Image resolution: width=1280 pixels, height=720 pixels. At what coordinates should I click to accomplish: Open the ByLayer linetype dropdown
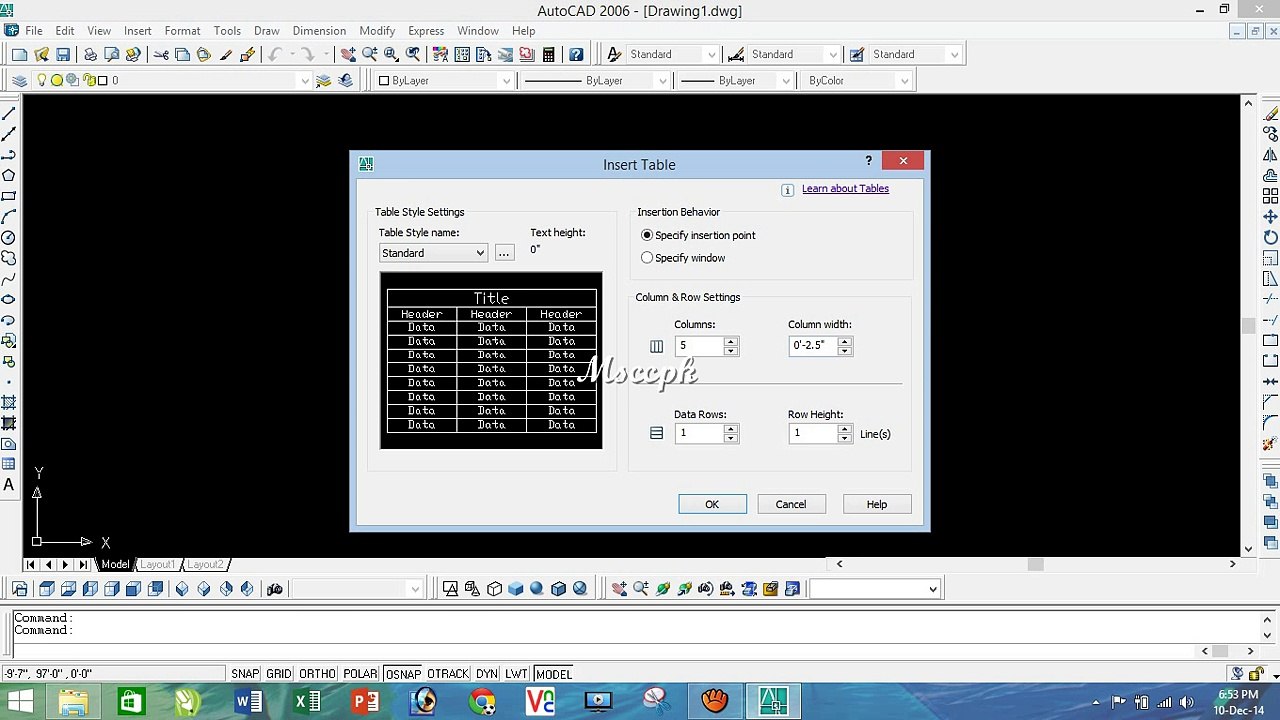[662, 81]
